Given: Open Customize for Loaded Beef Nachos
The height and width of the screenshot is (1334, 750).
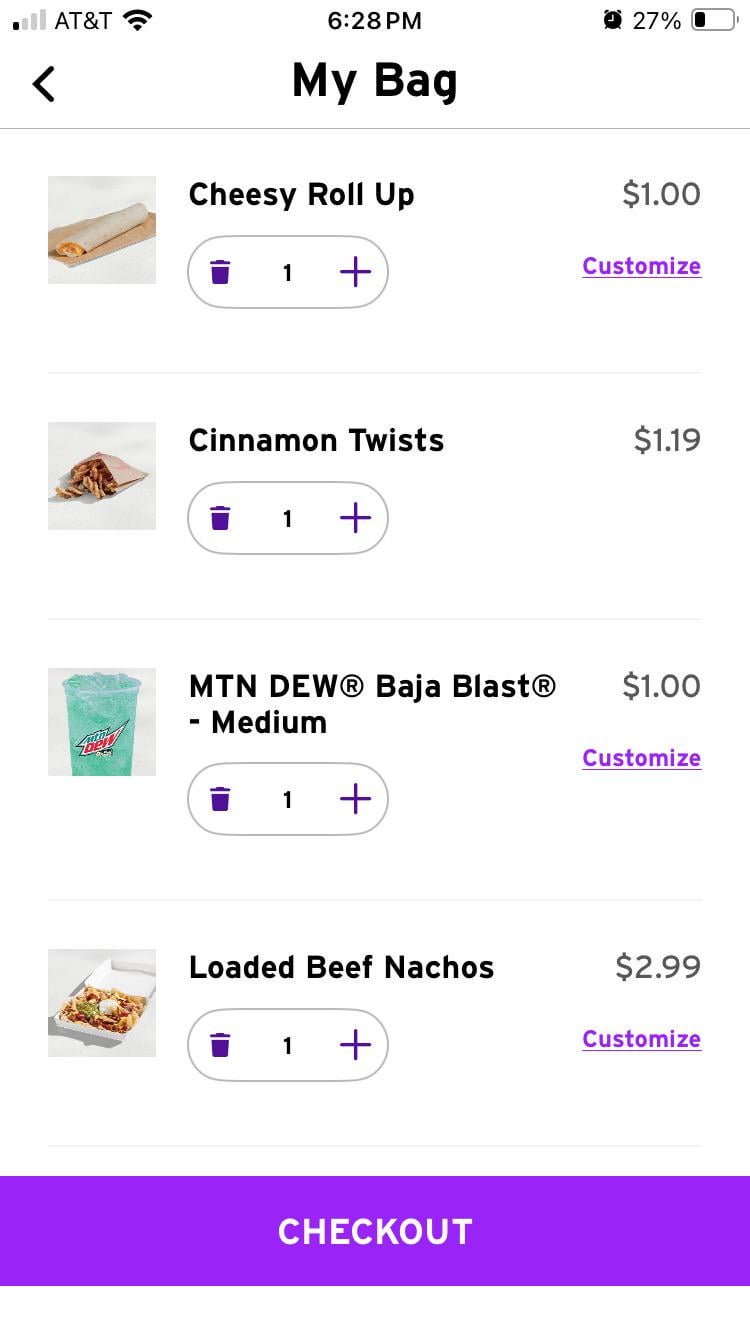Looking at the screenshot, I should point(641,1039).
